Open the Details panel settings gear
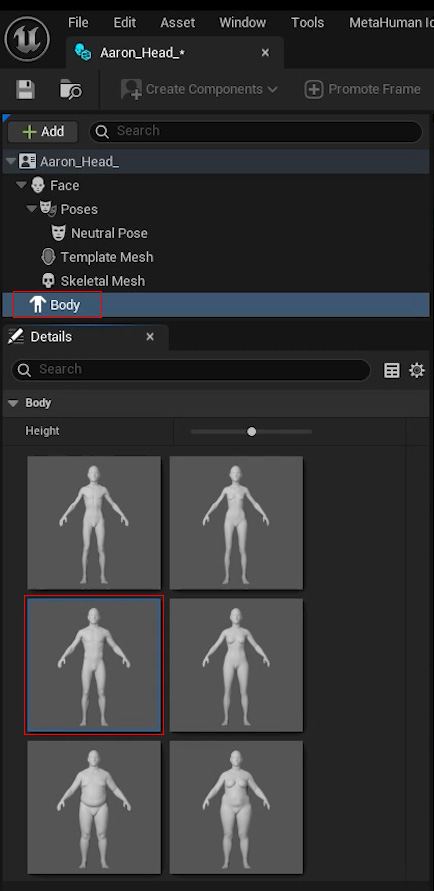Viewport: 434px width, 891px height. (417, 370)
